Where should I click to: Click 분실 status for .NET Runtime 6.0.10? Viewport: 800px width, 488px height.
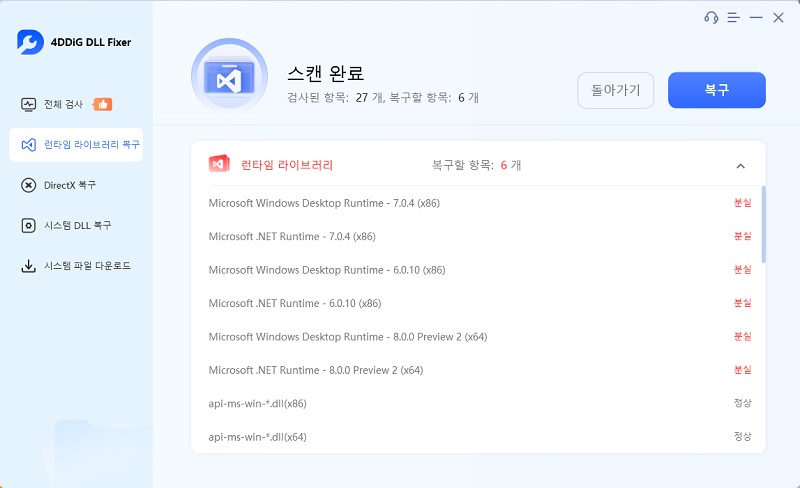[x=742, y=303]
